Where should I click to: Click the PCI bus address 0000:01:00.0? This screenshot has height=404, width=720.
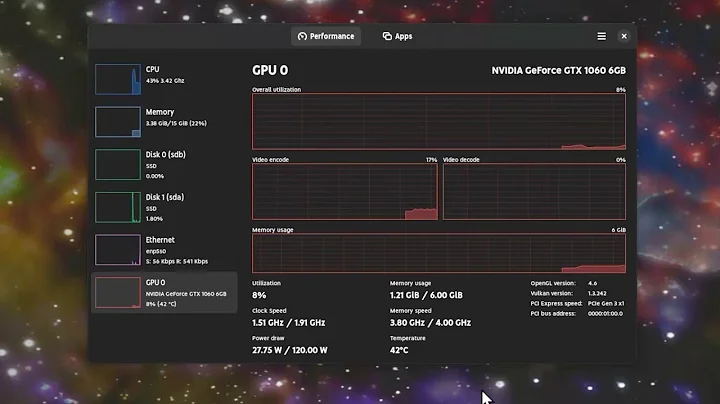pyautogui.click(x=605, y=314)
